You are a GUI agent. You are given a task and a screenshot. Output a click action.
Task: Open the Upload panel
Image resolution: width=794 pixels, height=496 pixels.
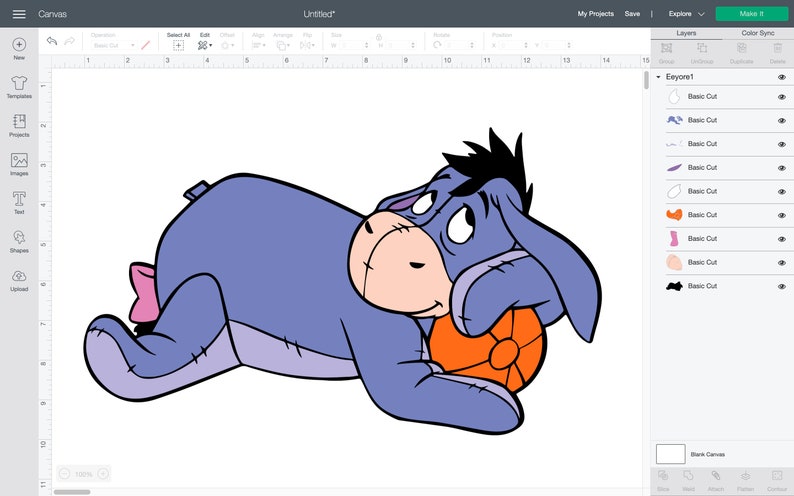coord(19,280)
